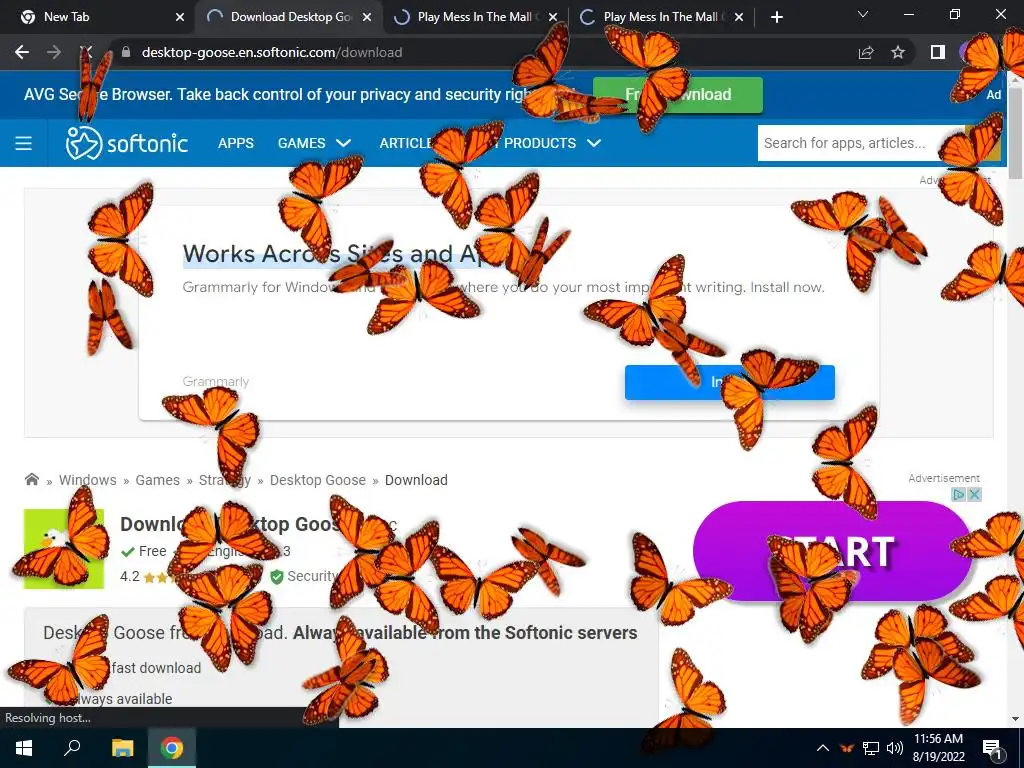Click the butterfly tray icon
This screenshot has width=1024, height=768.
pyautogui.click(x=846, y=748)
